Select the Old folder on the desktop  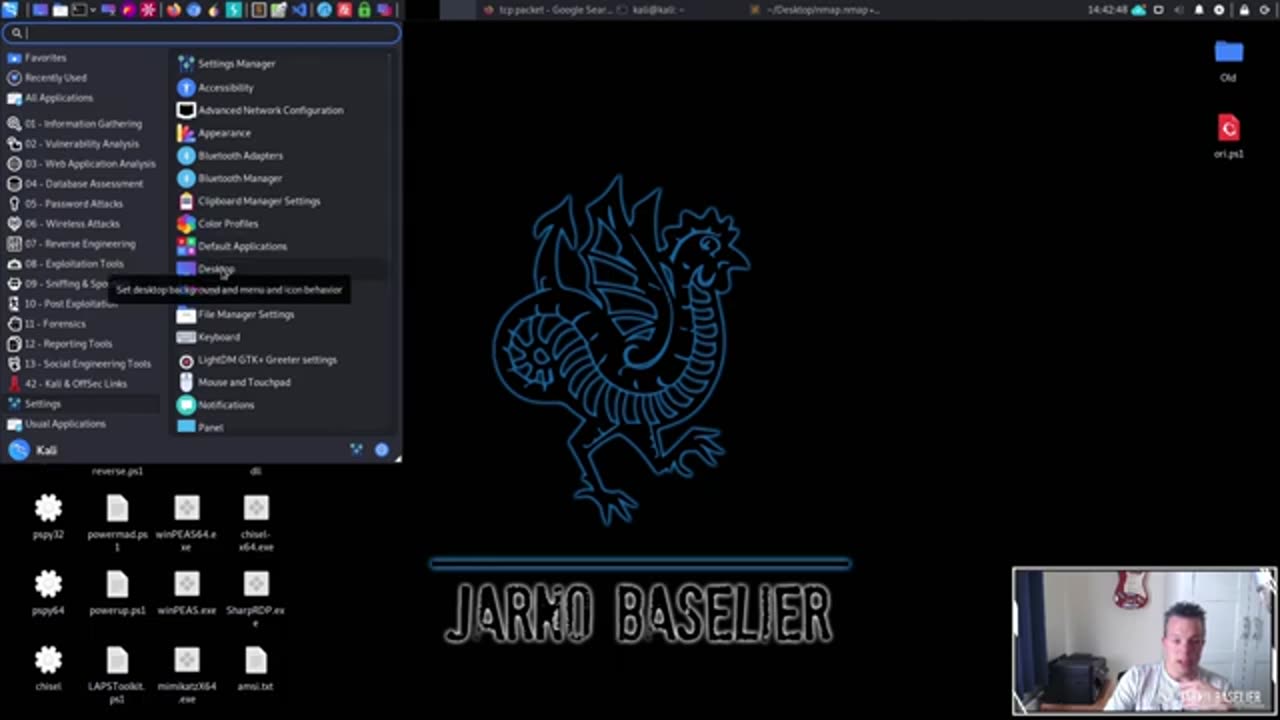(x=1228, y=60)
